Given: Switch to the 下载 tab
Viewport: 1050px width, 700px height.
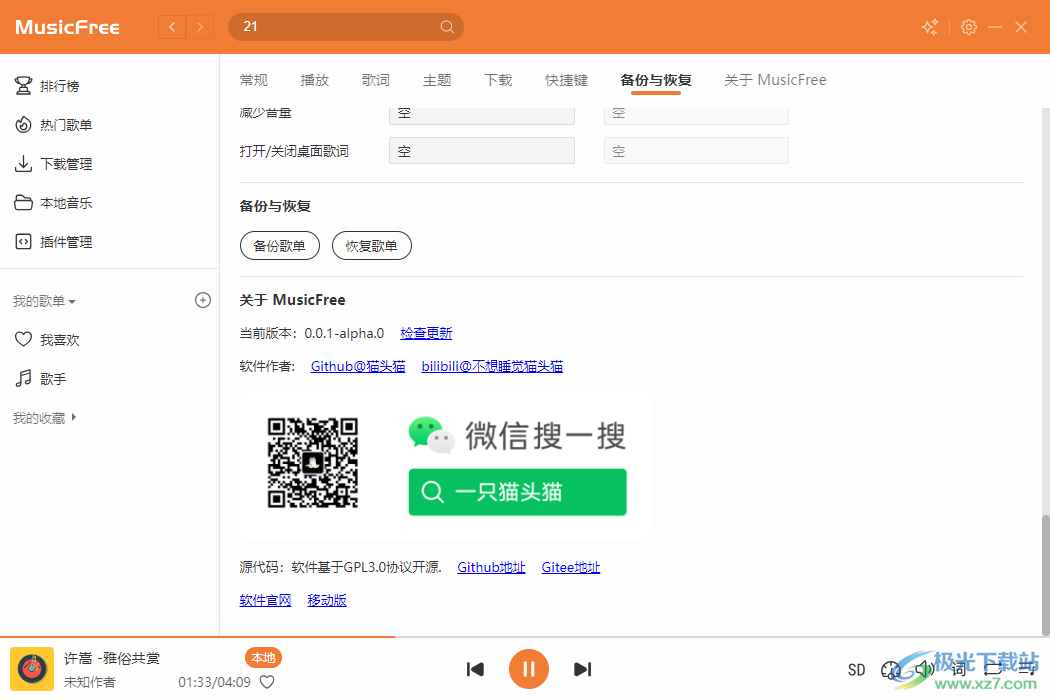Looking at the screenshot, I should (498, 80).
